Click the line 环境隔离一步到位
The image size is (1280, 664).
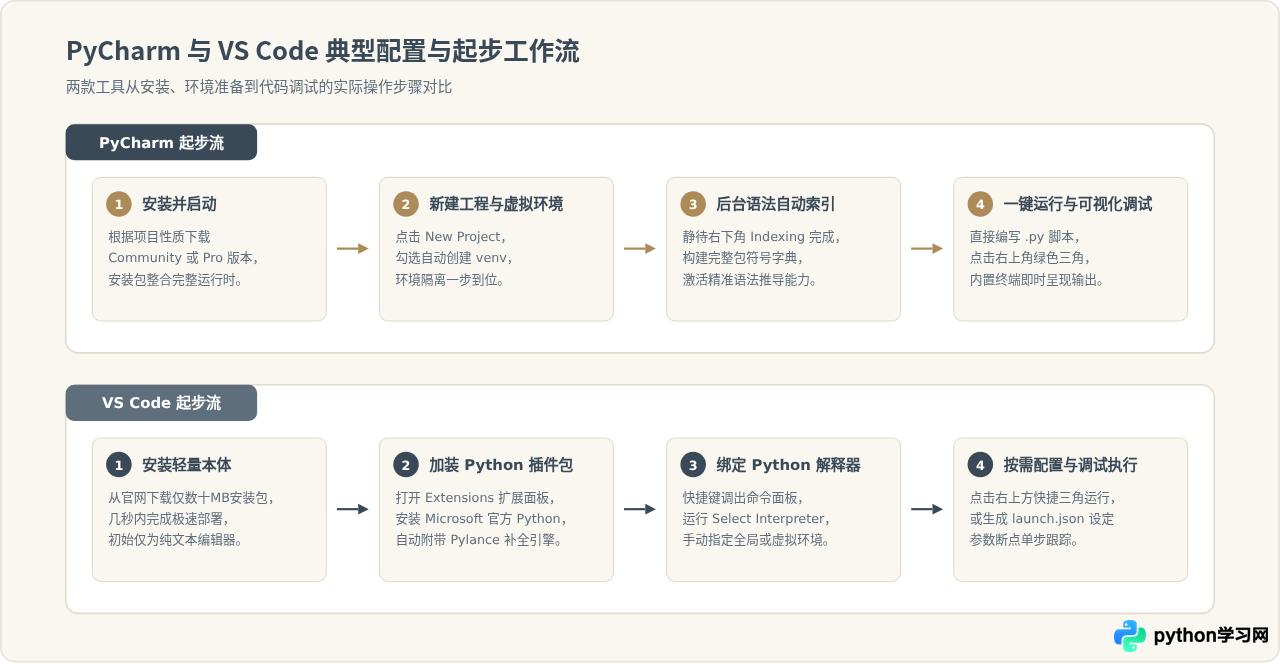450,279
